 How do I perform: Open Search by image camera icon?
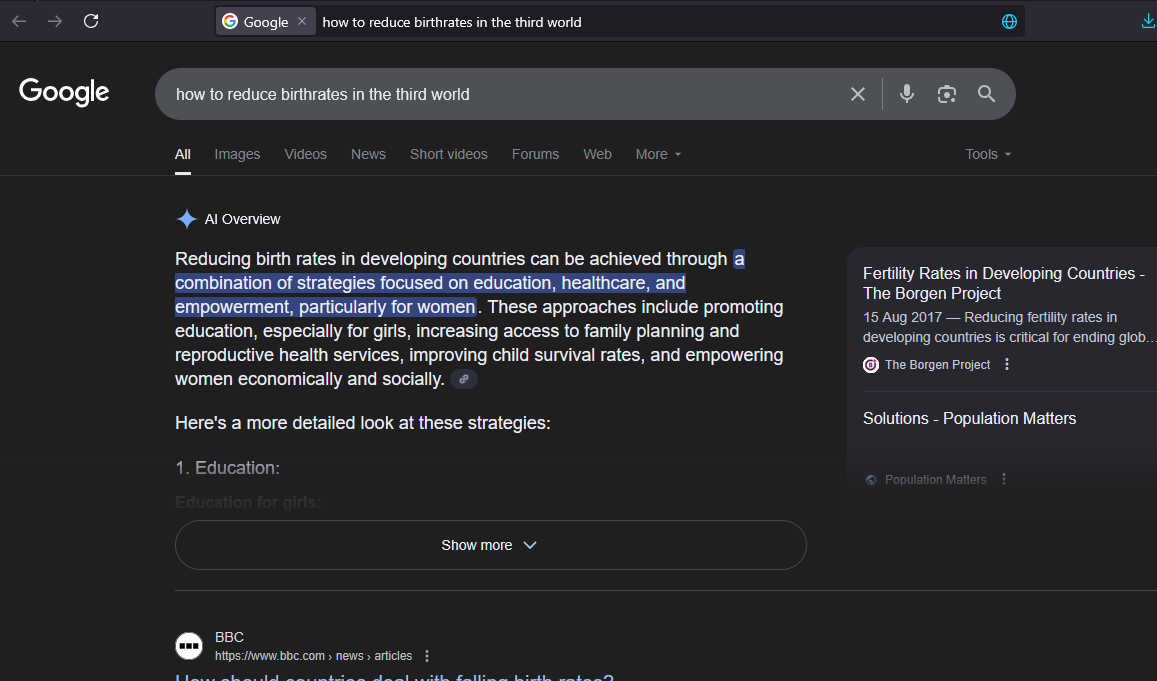coord(947,94)
